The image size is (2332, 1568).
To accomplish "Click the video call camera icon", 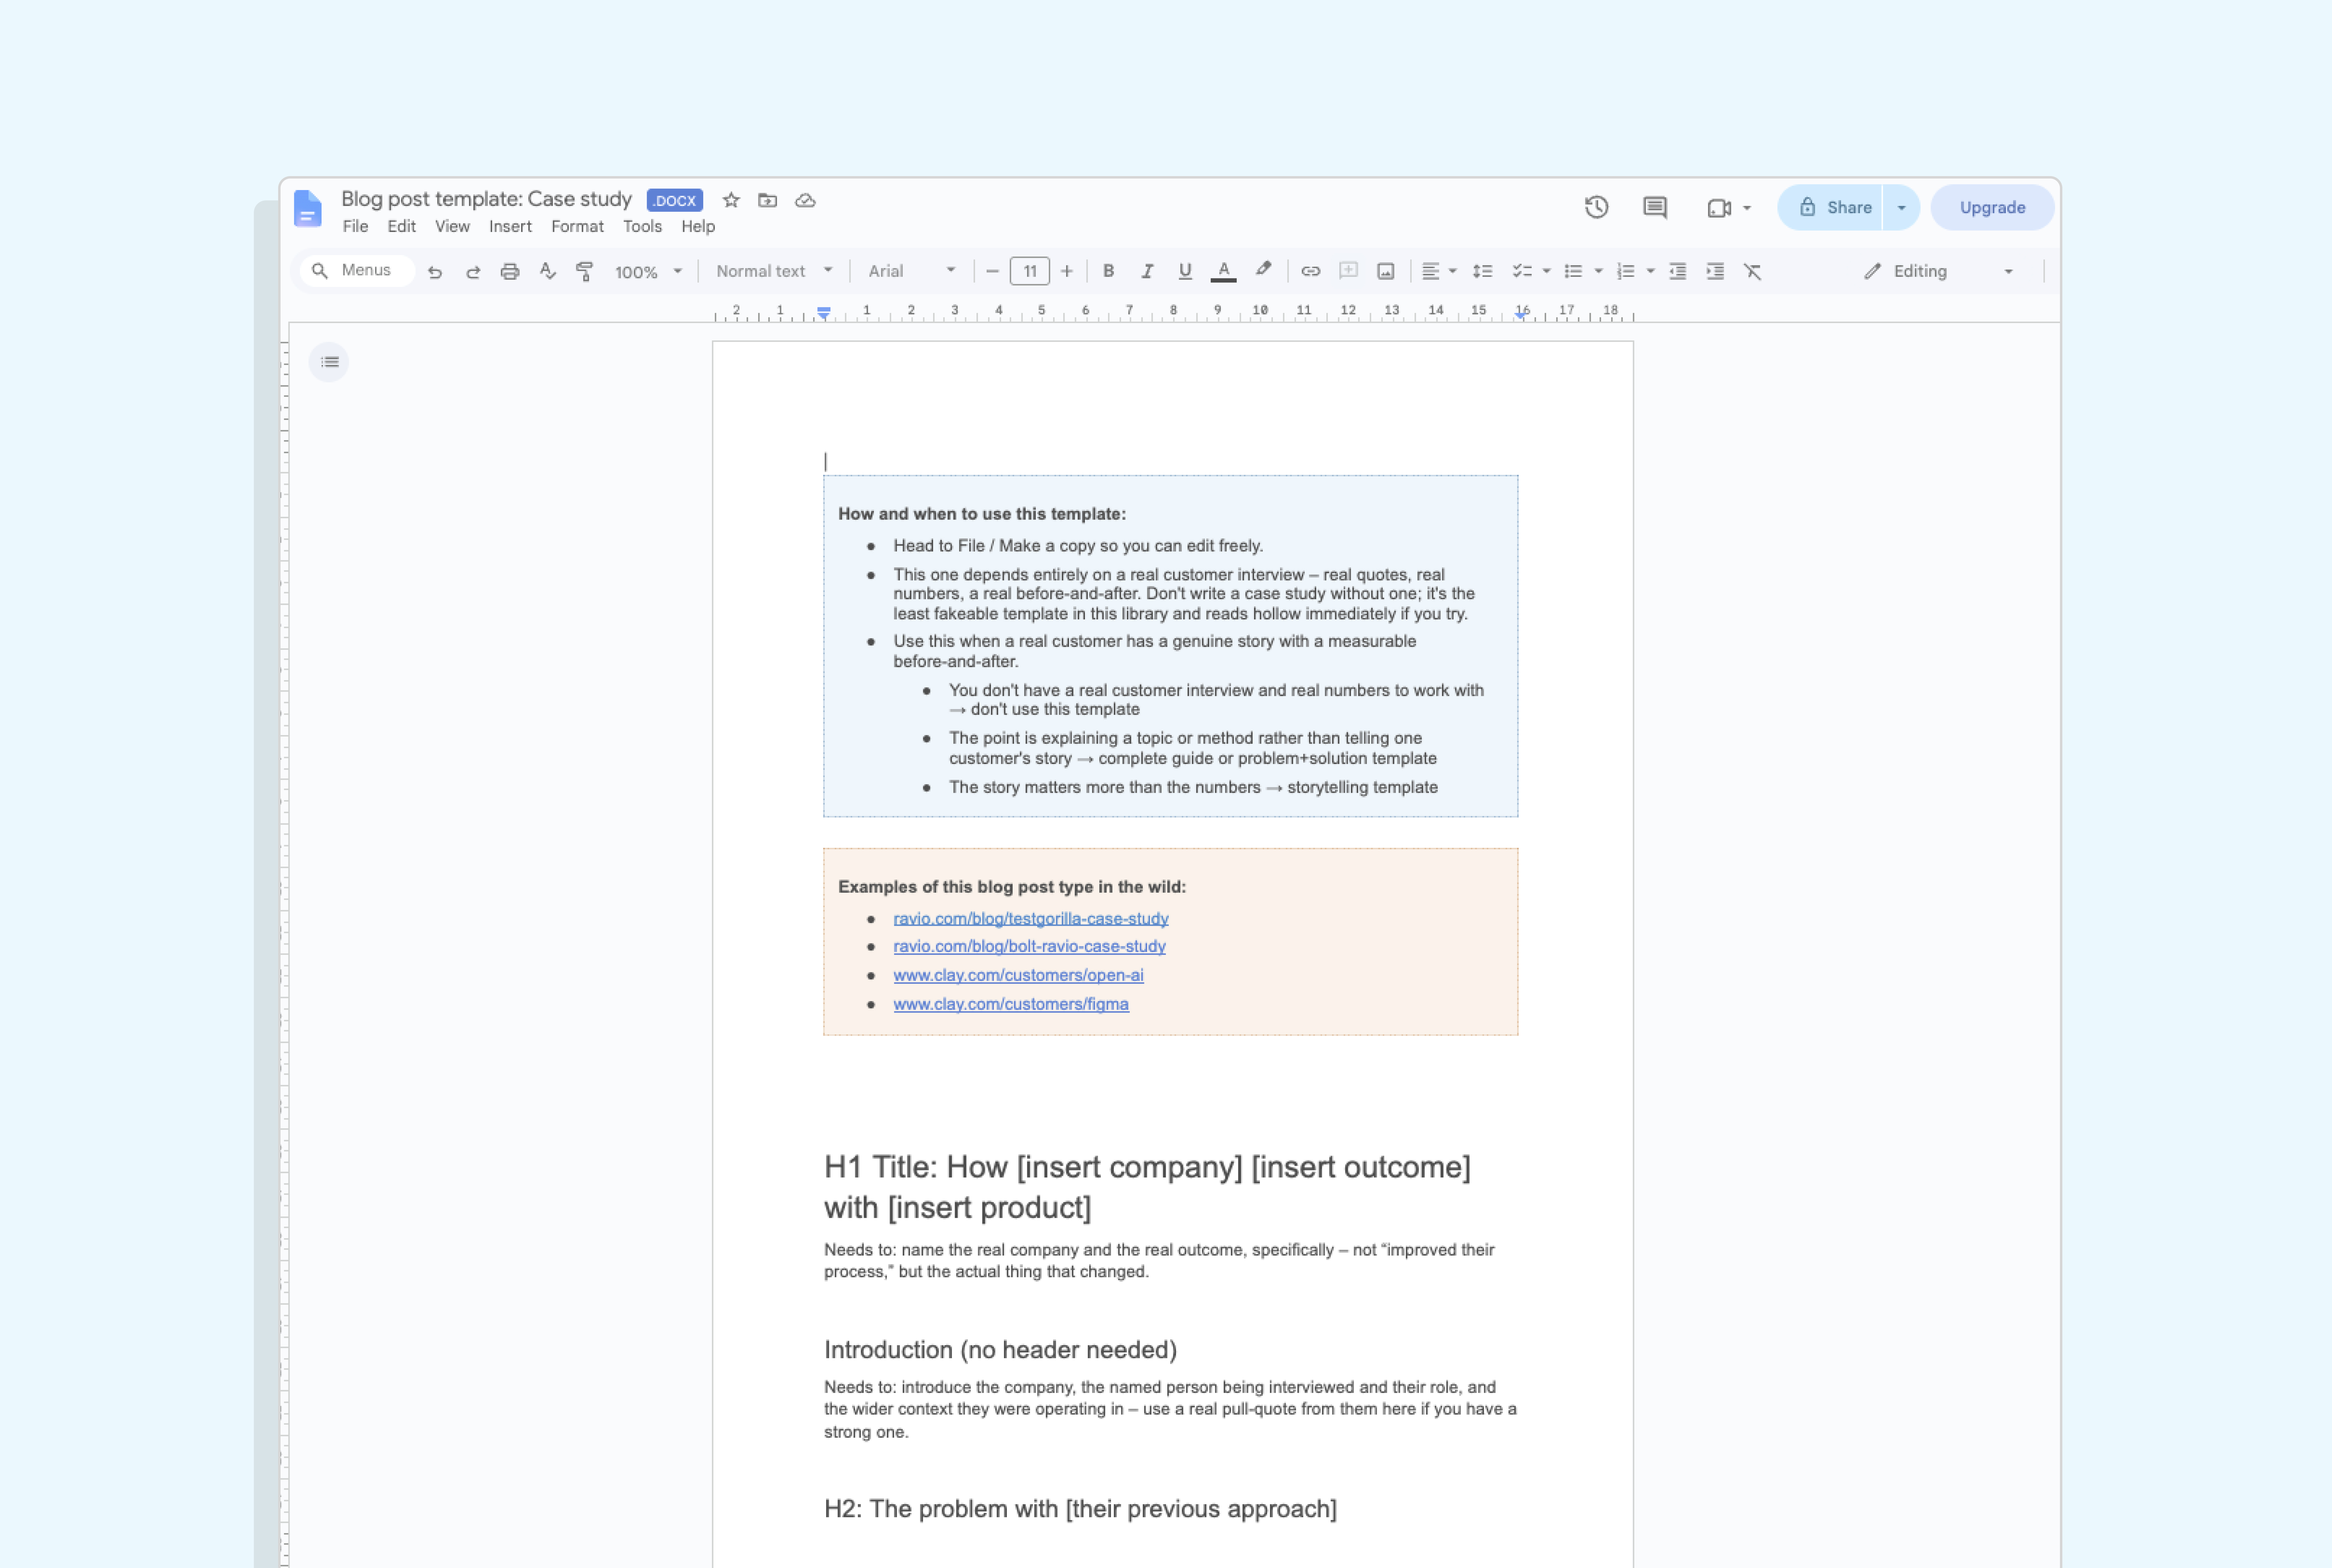I will pos(1719,208).
